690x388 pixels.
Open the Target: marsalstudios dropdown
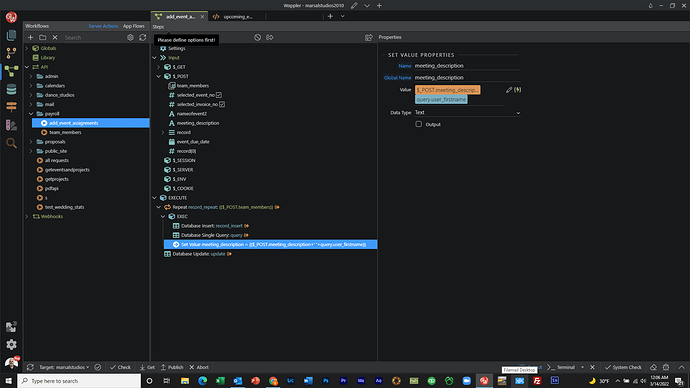coord(64,367)
